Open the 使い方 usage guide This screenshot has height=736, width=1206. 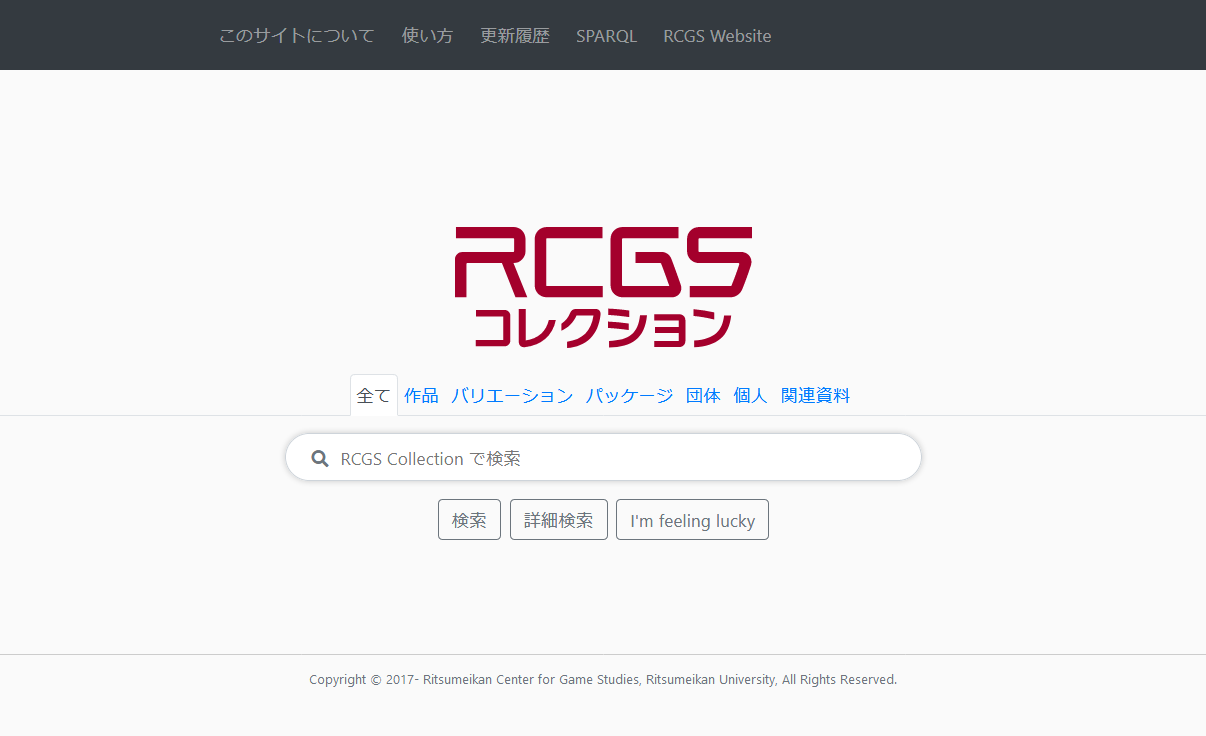click(x=427, y=36)
